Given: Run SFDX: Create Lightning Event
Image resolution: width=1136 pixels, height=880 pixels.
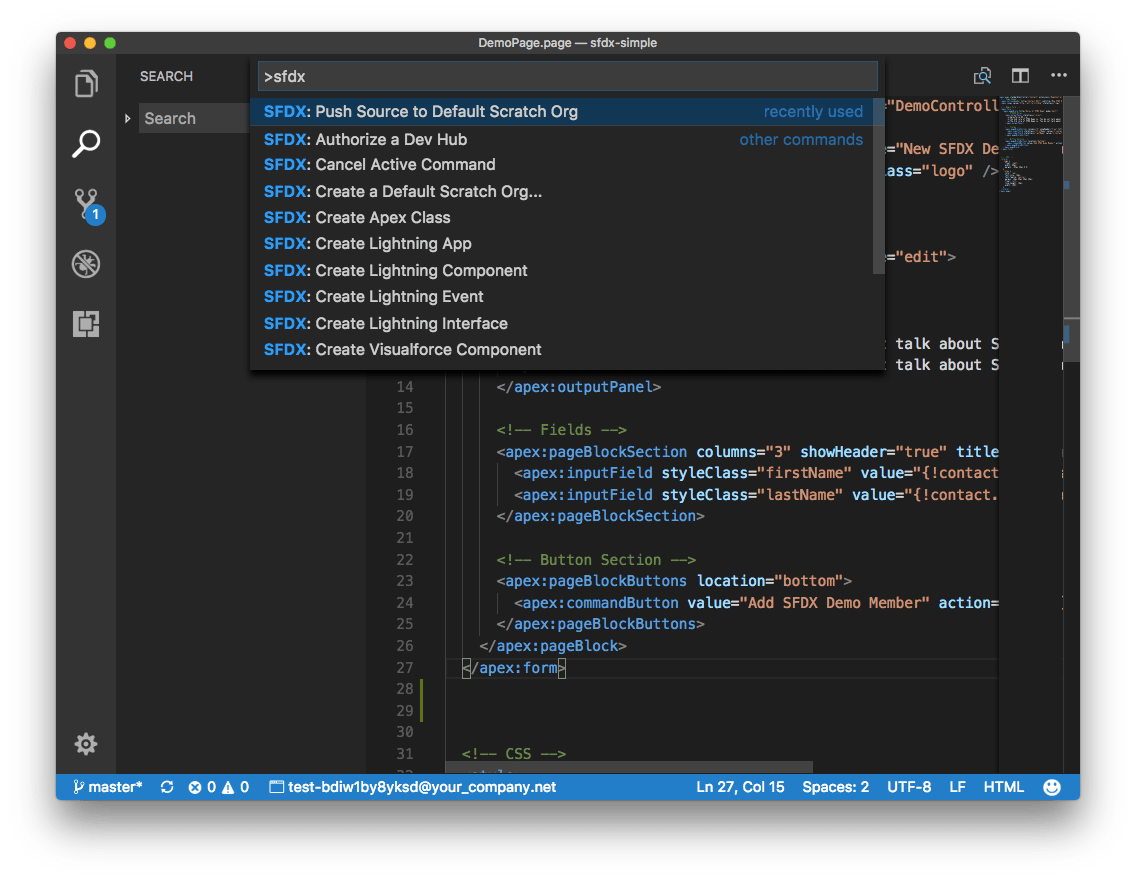Looking at the screenshot, I should (562, 296).
